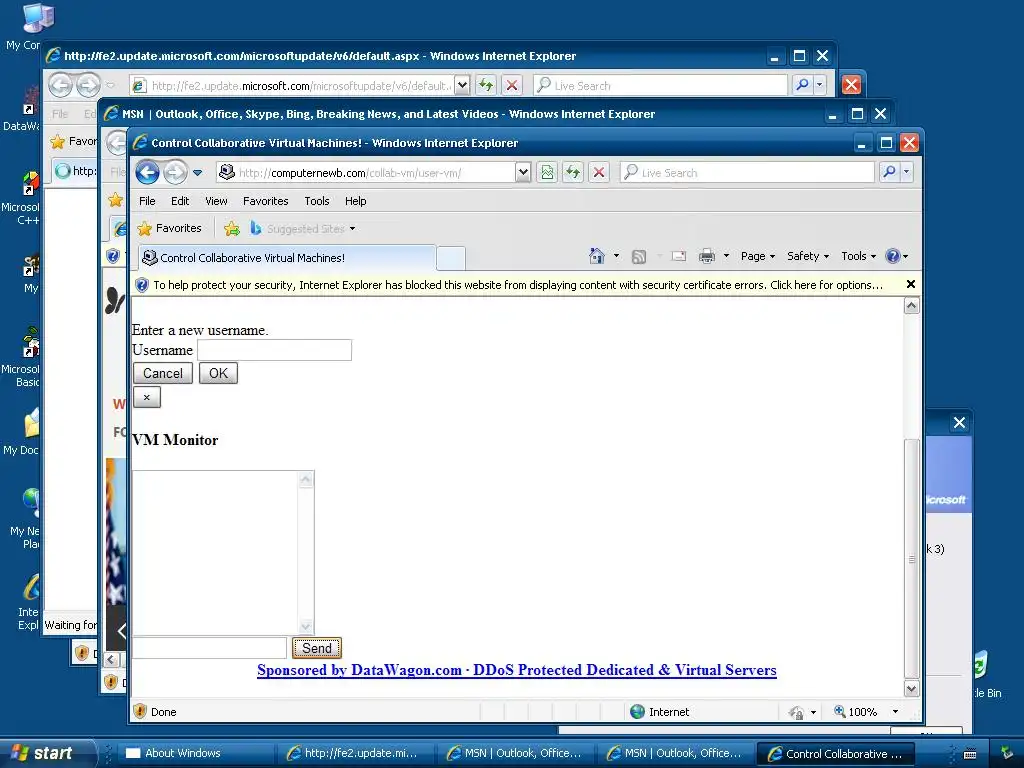Open Suggested Sites dropdown
This screenshot has height=768, width=1024.
point(303,229)
